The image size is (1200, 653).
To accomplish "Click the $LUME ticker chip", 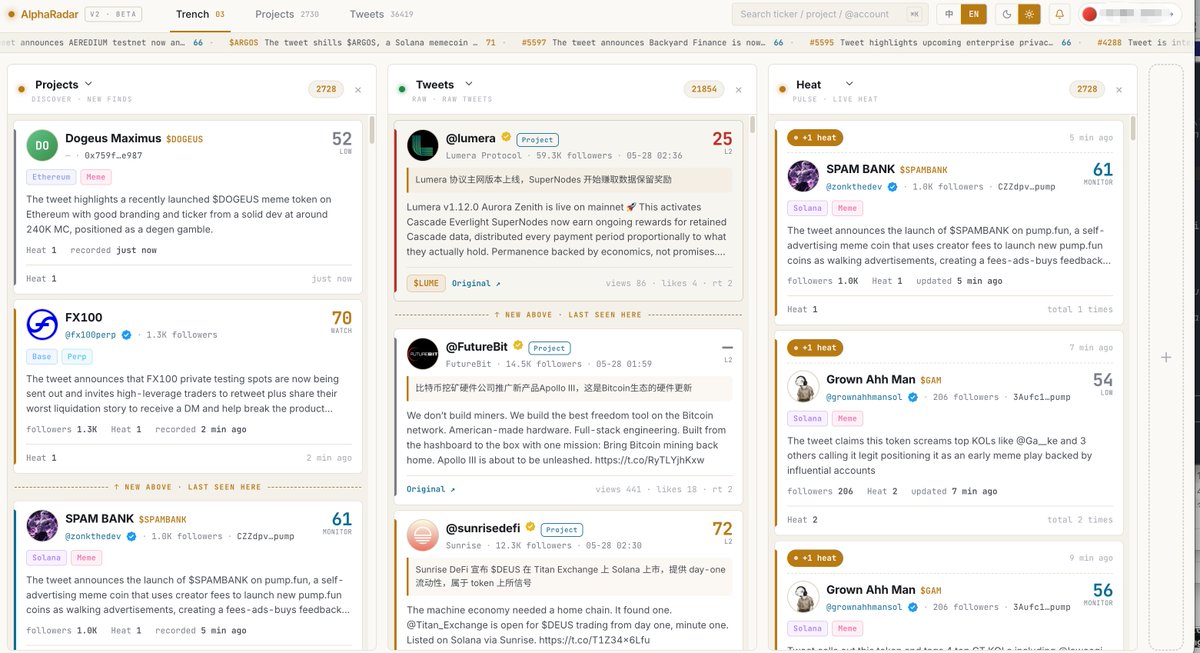I will pyautogui.click(x=426, y=283).
